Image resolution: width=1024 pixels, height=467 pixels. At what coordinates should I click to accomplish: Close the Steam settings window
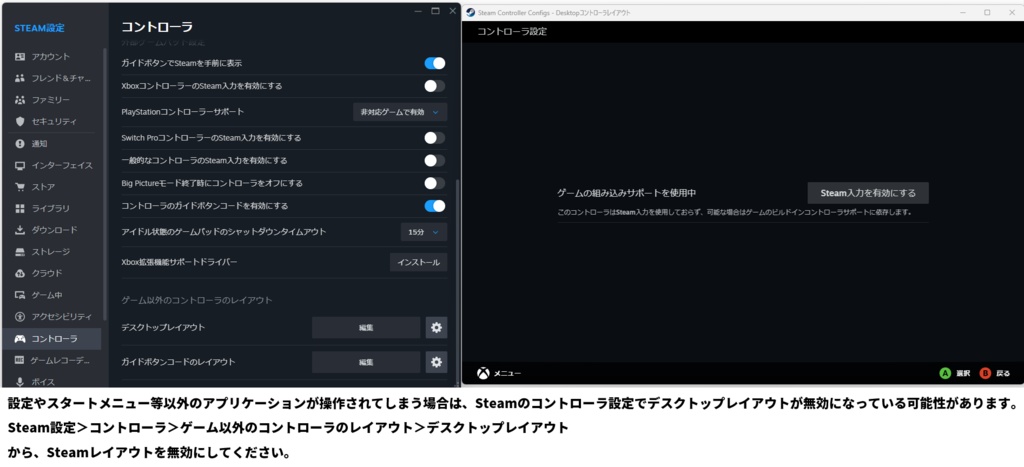tap(453, 11)
